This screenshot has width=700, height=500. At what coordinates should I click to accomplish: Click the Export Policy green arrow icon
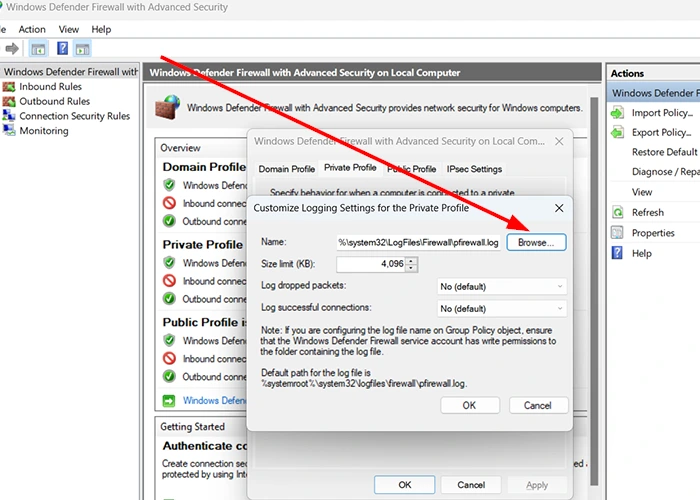pyautogui.click(x=618, y=133)
